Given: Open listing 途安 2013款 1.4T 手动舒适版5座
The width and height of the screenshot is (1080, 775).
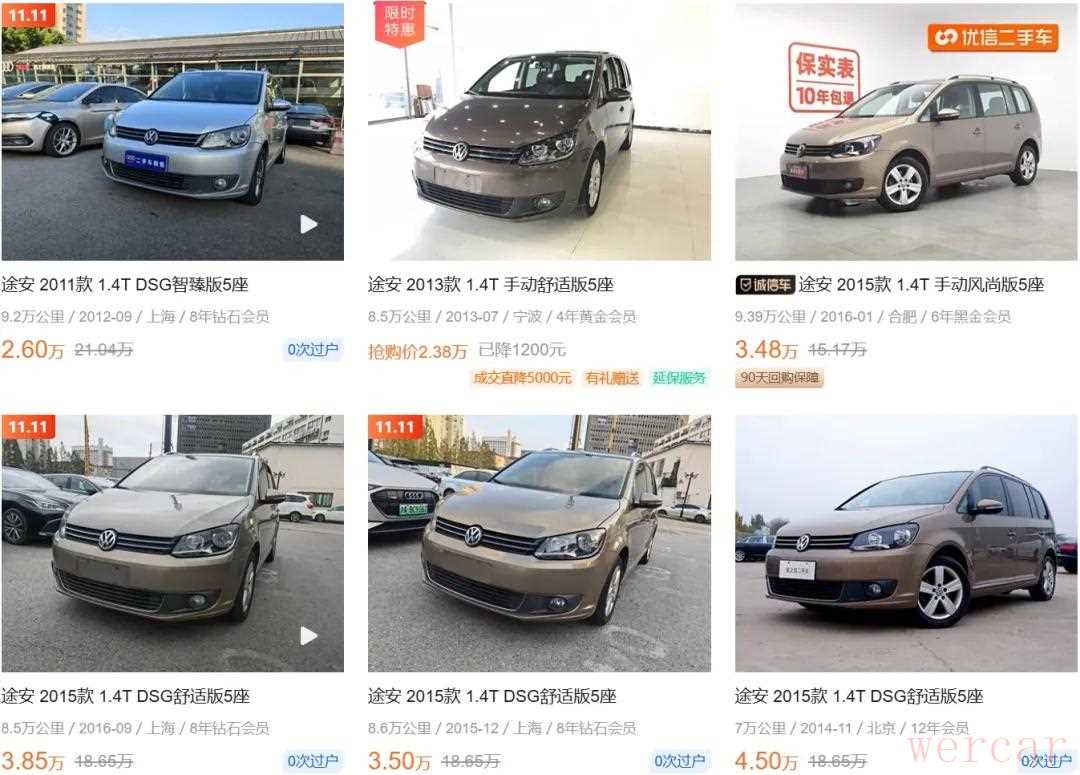Looking at the screenshot, I should point(490,285).
